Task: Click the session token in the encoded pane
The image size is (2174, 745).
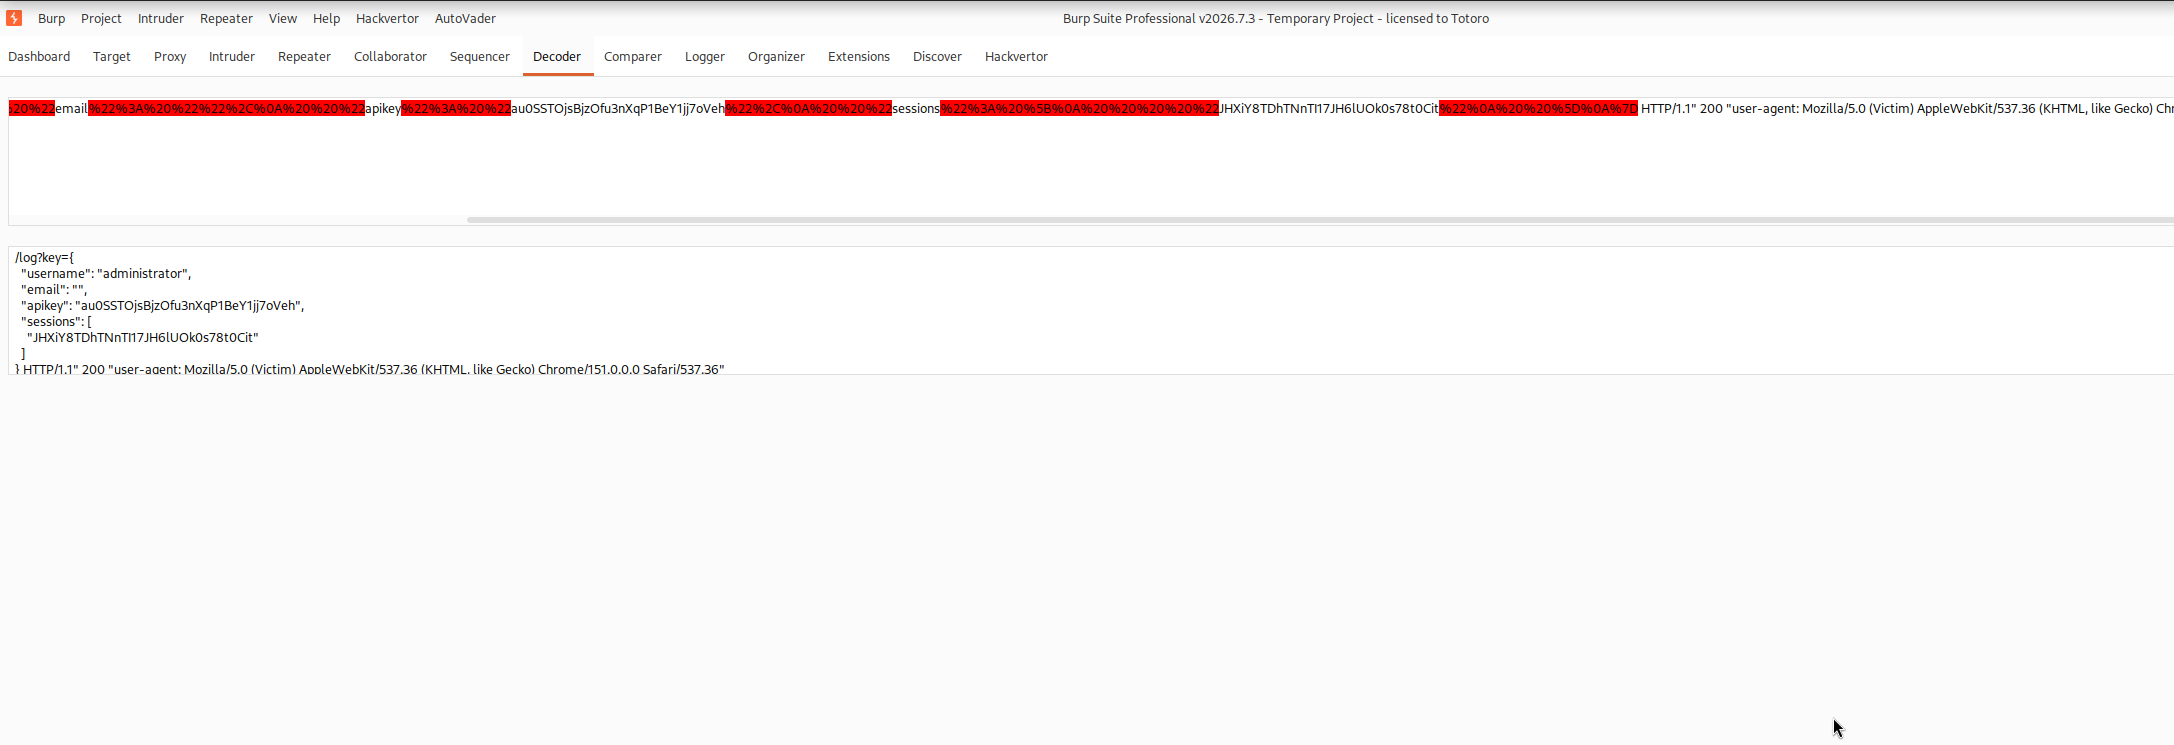Action: click(1329, 108)
